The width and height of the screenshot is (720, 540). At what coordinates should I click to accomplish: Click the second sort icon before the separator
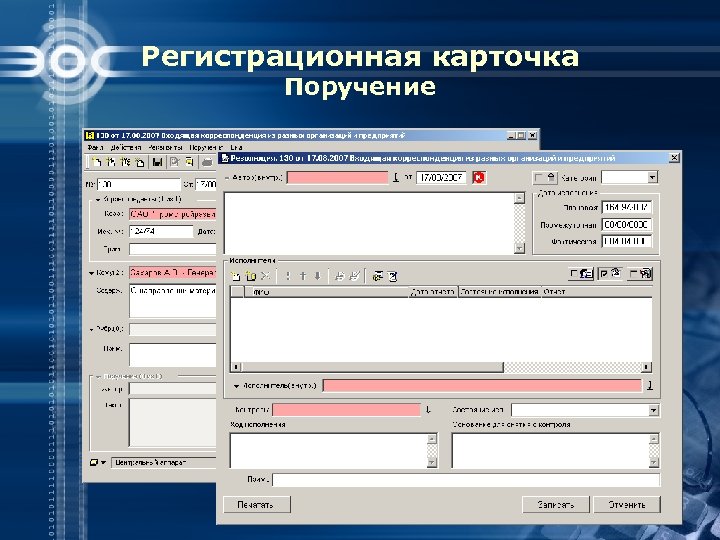[354, 276]
